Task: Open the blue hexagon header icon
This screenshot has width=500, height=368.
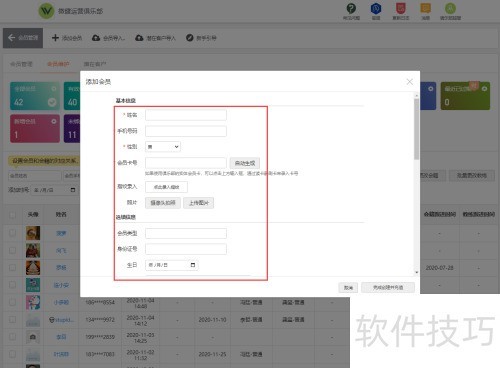Action: click(x=376, y=8)
